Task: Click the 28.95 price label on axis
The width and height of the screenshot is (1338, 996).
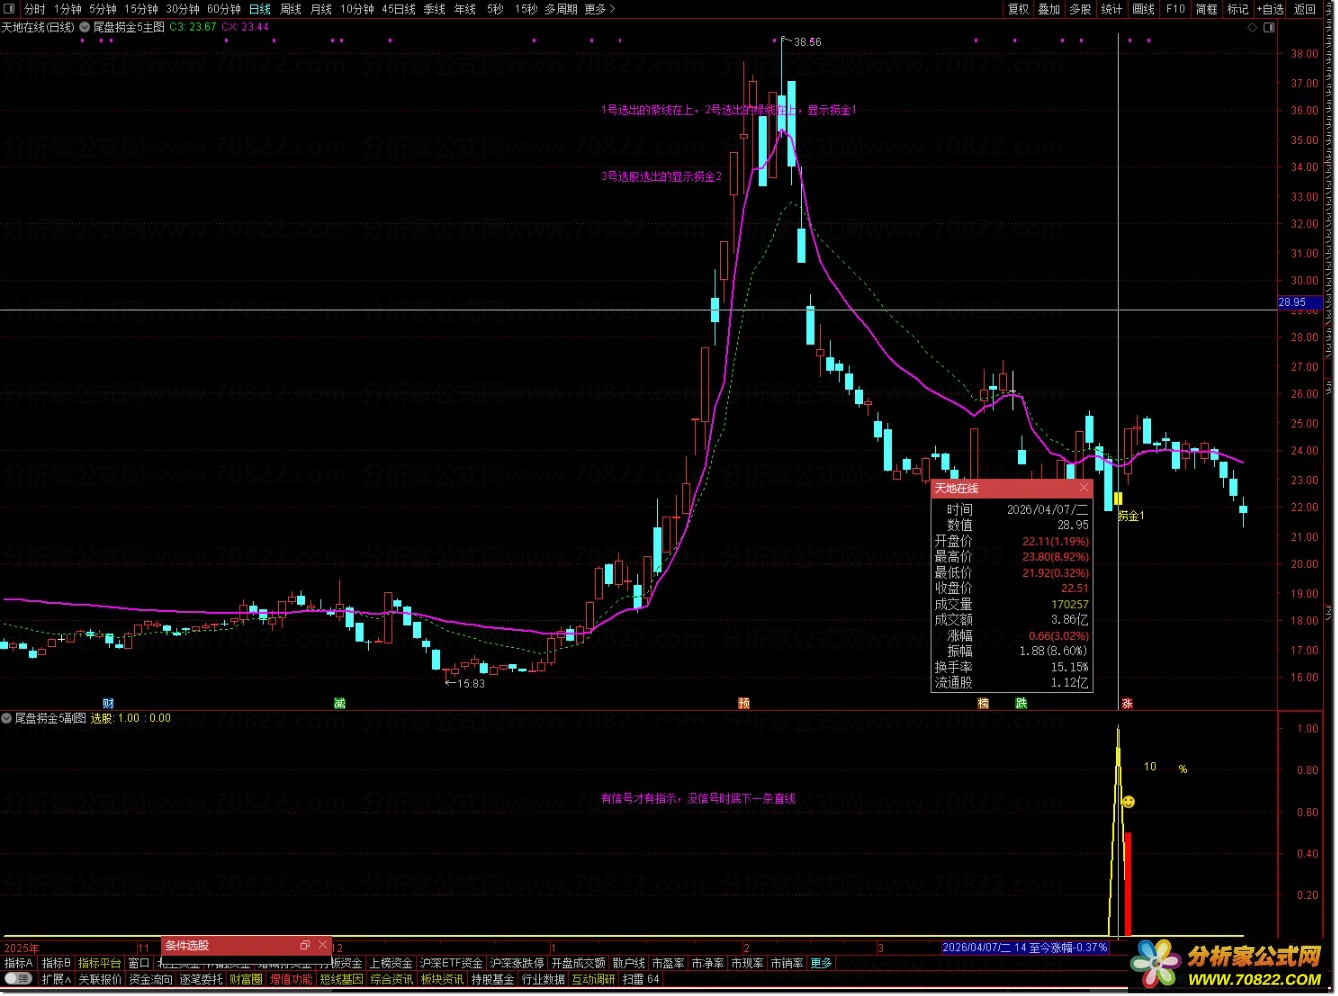Action: (1292, 302)
